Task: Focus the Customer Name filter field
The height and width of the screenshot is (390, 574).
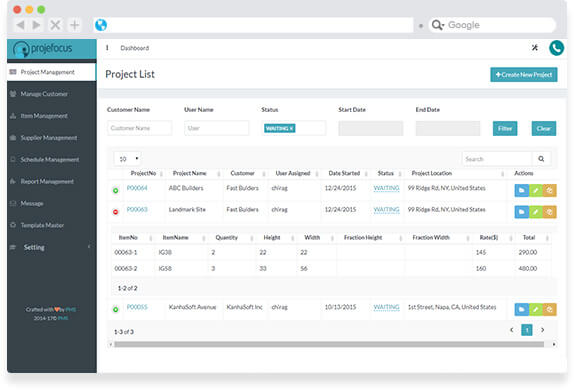Action: (x=139, y=128)
